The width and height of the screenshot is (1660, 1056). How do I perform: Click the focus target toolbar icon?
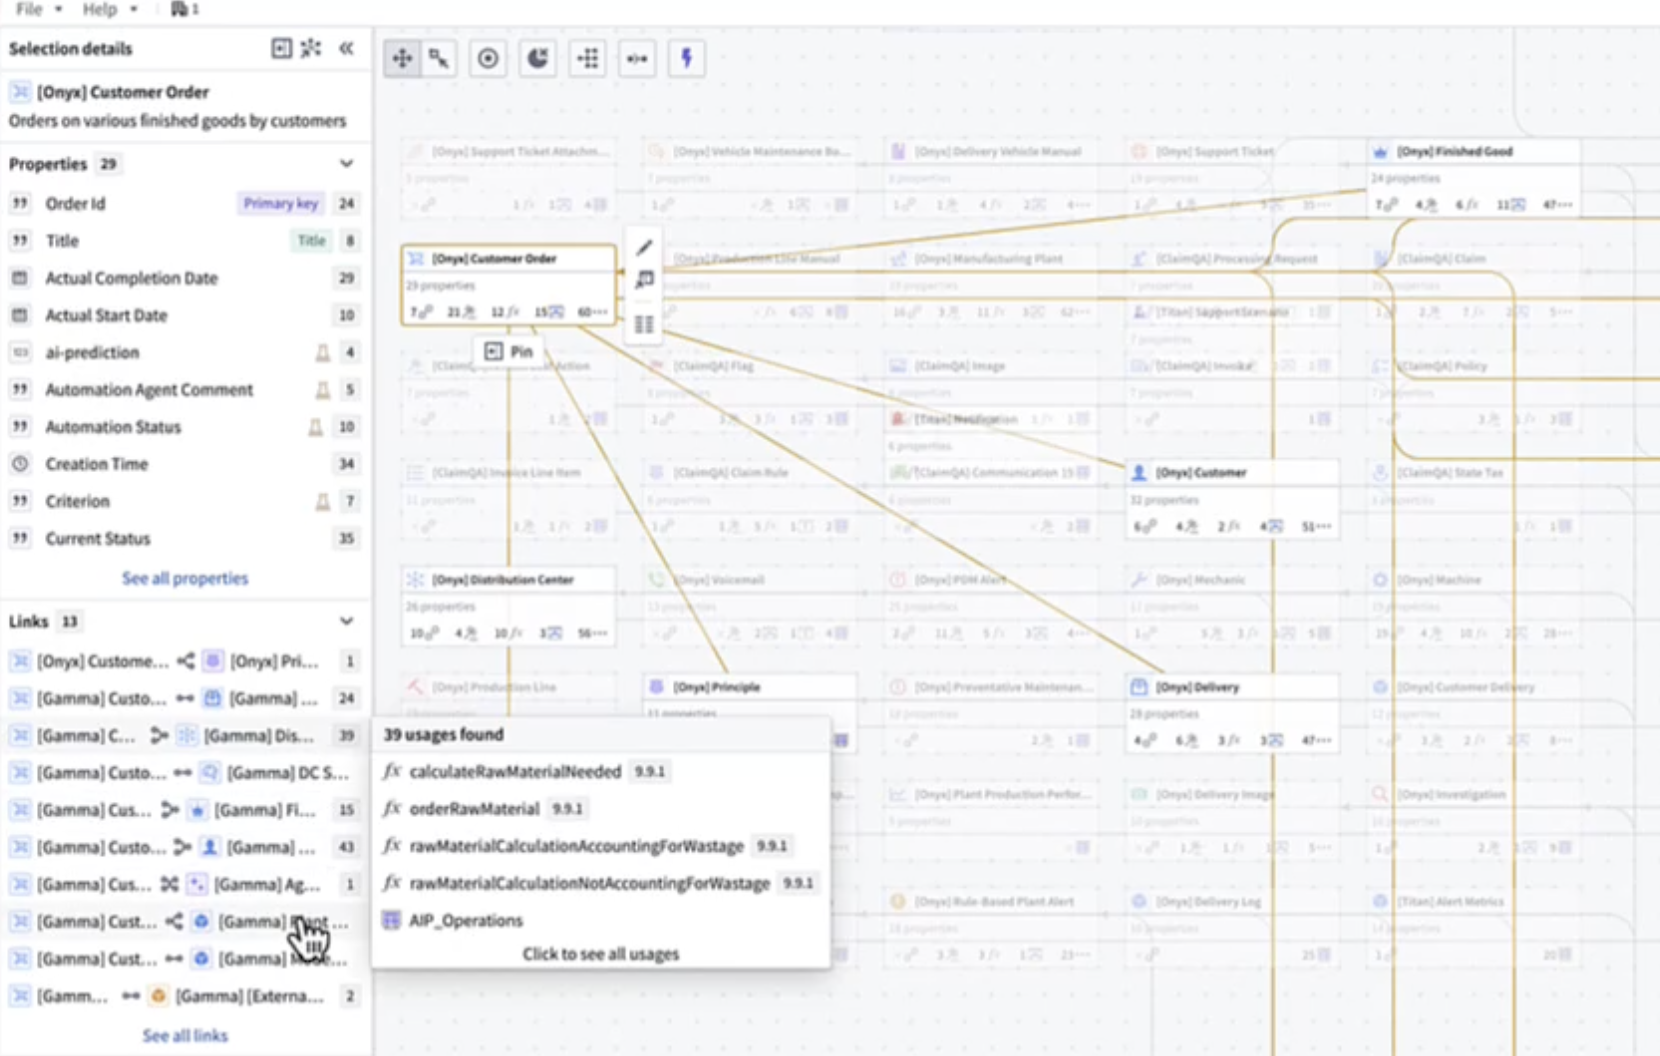coord(489,58)
